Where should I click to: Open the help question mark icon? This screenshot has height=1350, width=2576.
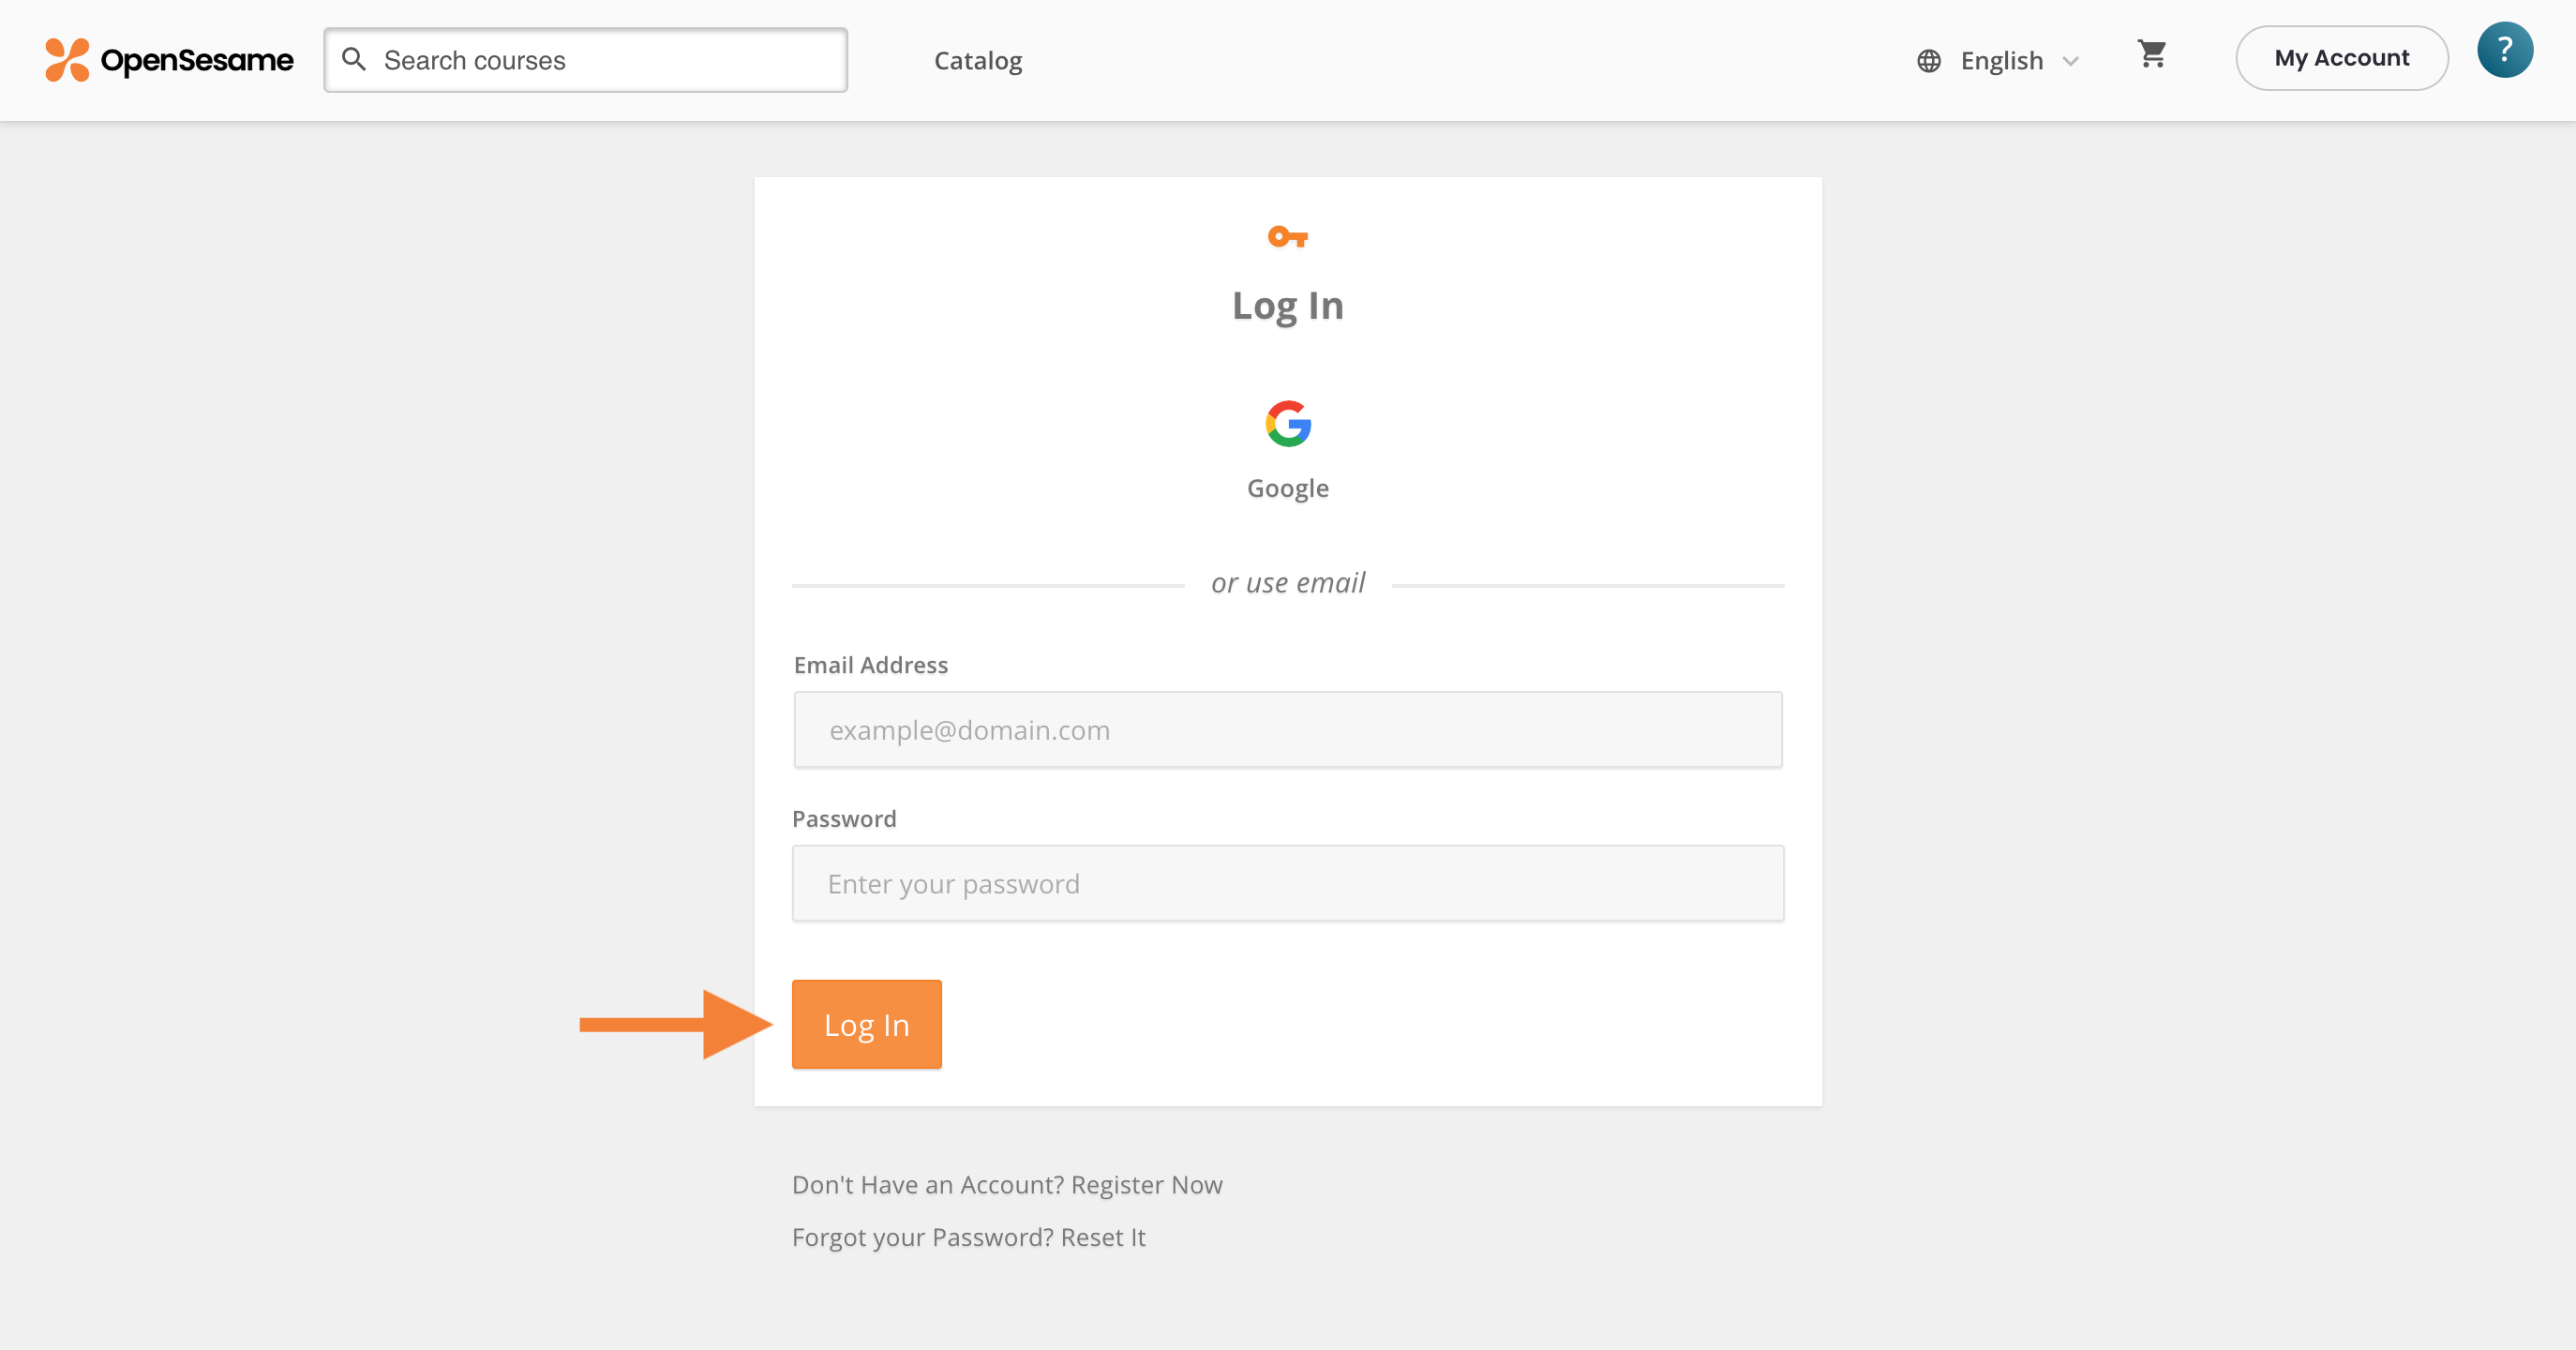coord(2504,49)
